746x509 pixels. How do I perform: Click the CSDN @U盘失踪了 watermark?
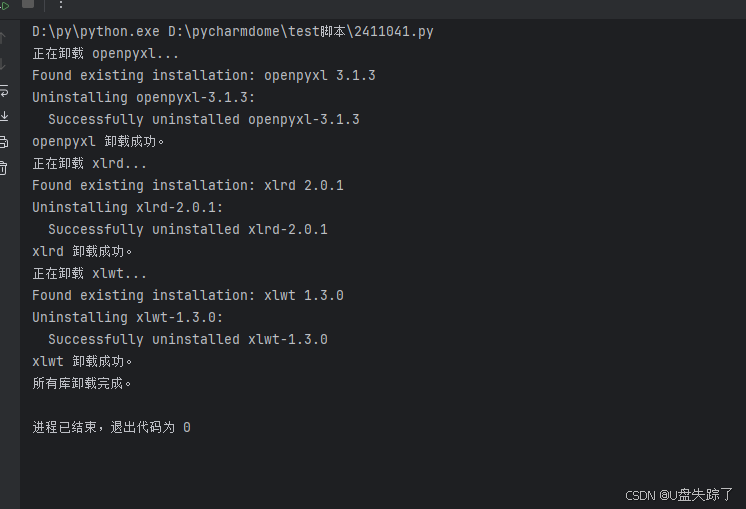[679, 495]
